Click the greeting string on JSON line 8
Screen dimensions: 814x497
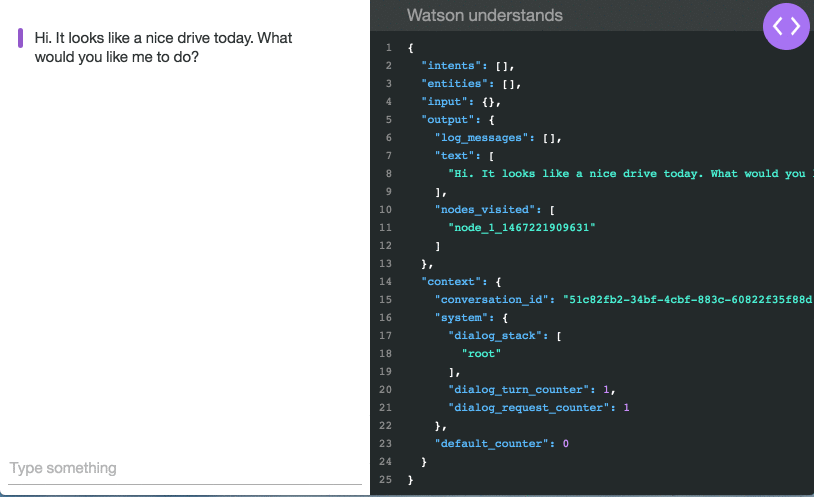[630, 173]
